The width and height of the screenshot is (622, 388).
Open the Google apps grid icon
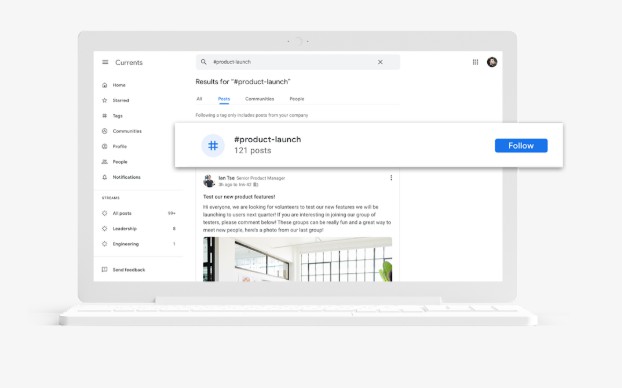[475, 62]
